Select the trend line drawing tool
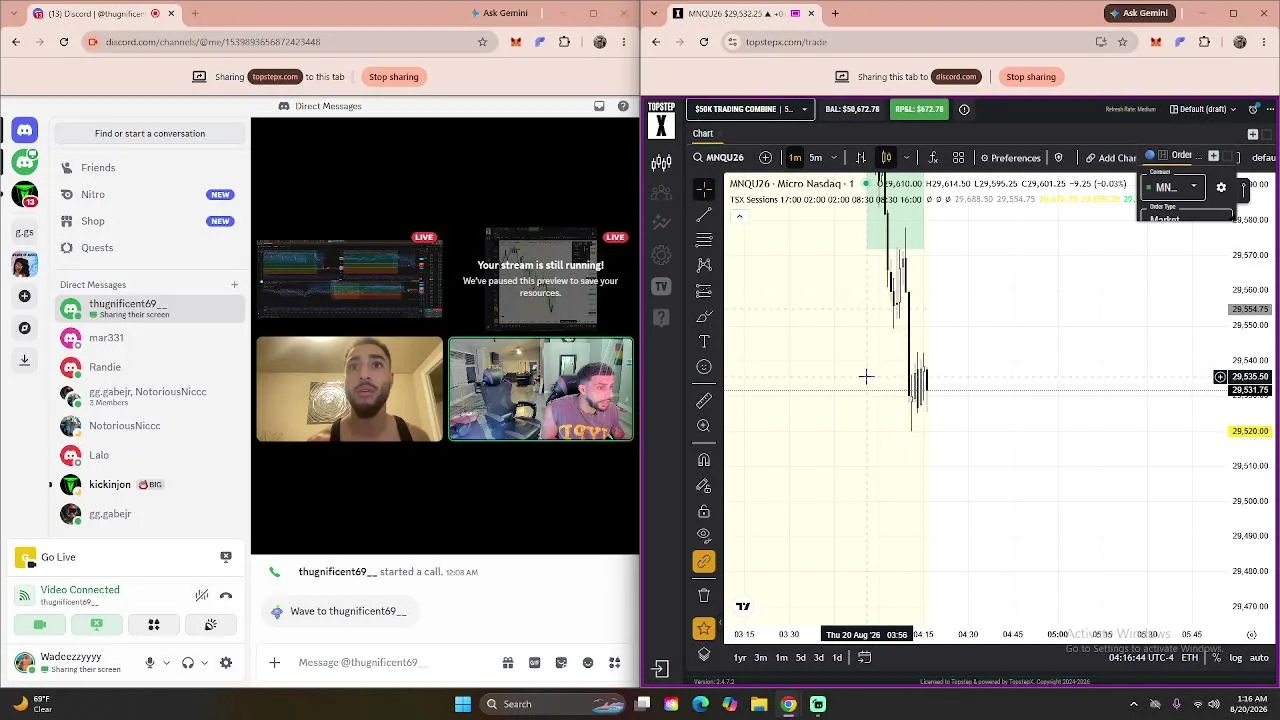Image resolution: width=1280 pixels, height=720 pixels. coord(704,214)
